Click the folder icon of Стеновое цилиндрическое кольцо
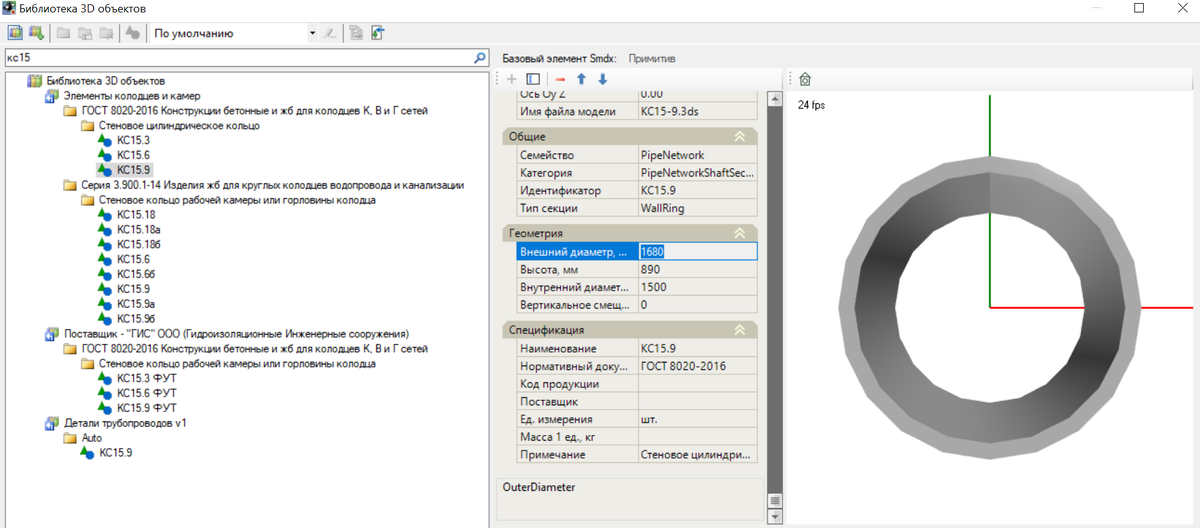This screenshot has height=528, width=1200. (87, 126)
